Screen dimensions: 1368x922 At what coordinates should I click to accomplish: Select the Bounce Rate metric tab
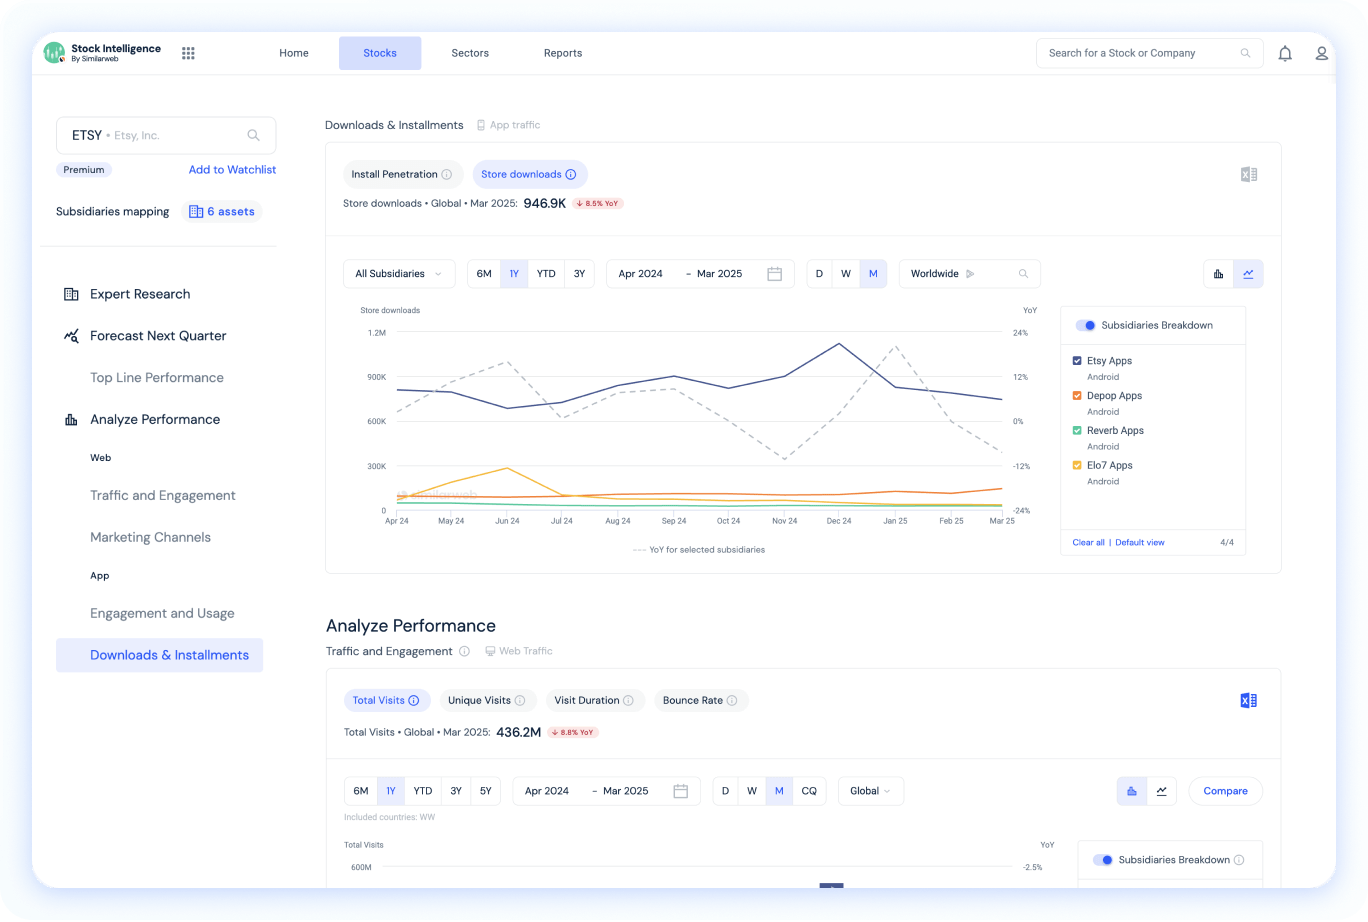tap(701, 700)
